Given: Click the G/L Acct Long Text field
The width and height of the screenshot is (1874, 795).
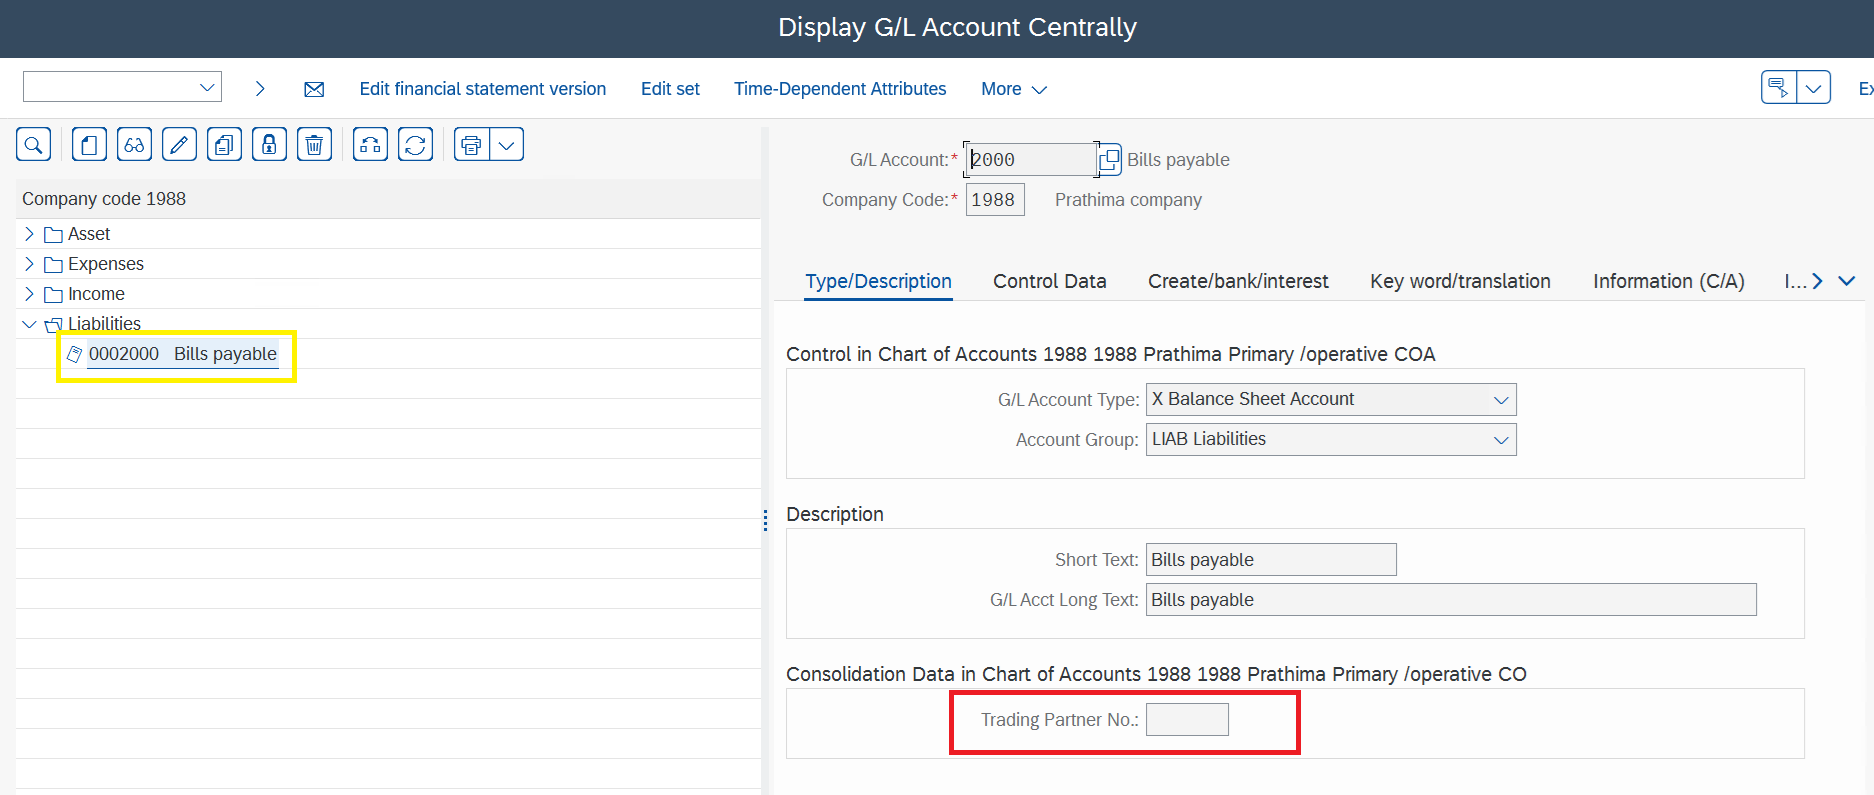Looking at the screenshot, I should pos(1451,600).
